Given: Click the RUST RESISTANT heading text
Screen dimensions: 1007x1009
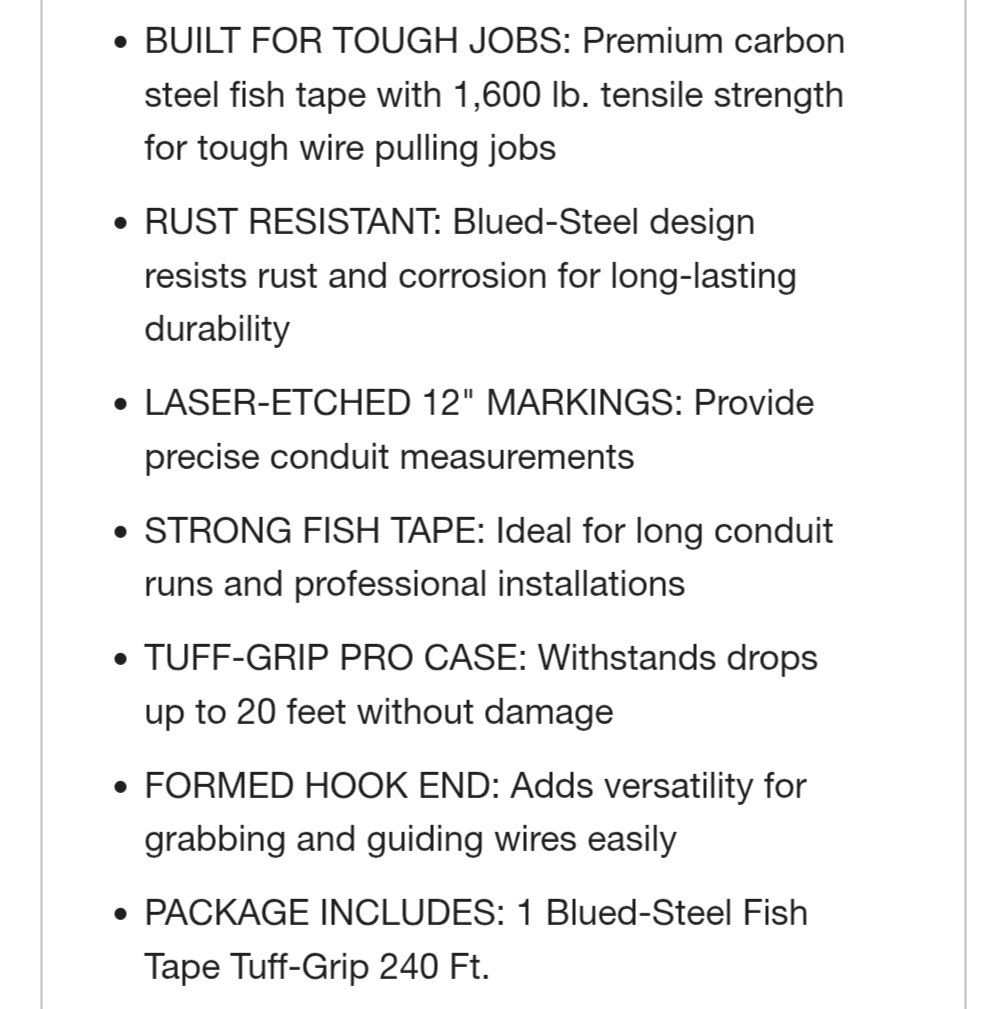Looking at the screenshot, I should [293, 222].
